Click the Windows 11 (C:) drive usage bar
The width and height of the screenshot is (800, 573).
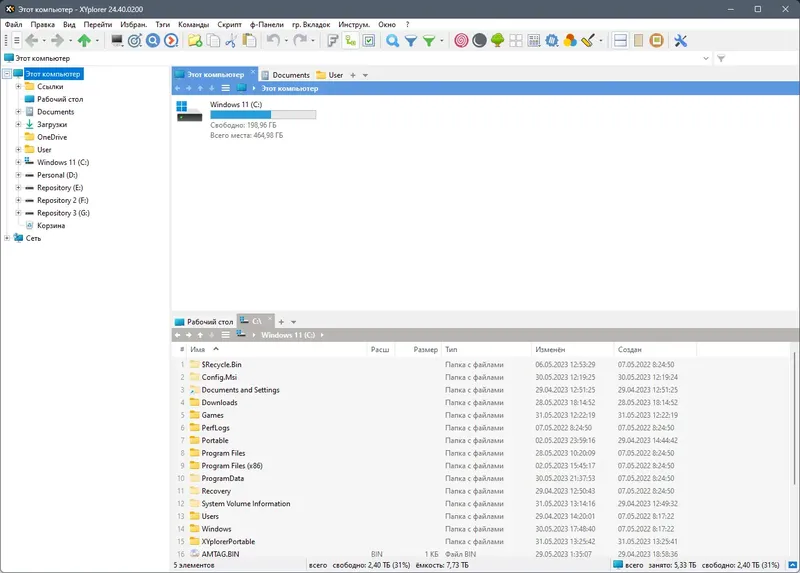263,115
